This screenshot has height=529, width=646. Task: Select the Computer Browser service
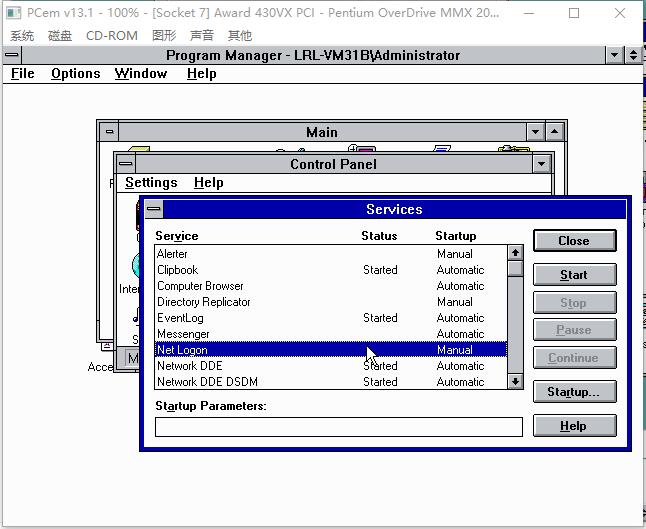pyautogui.click(x=331, y=286)
